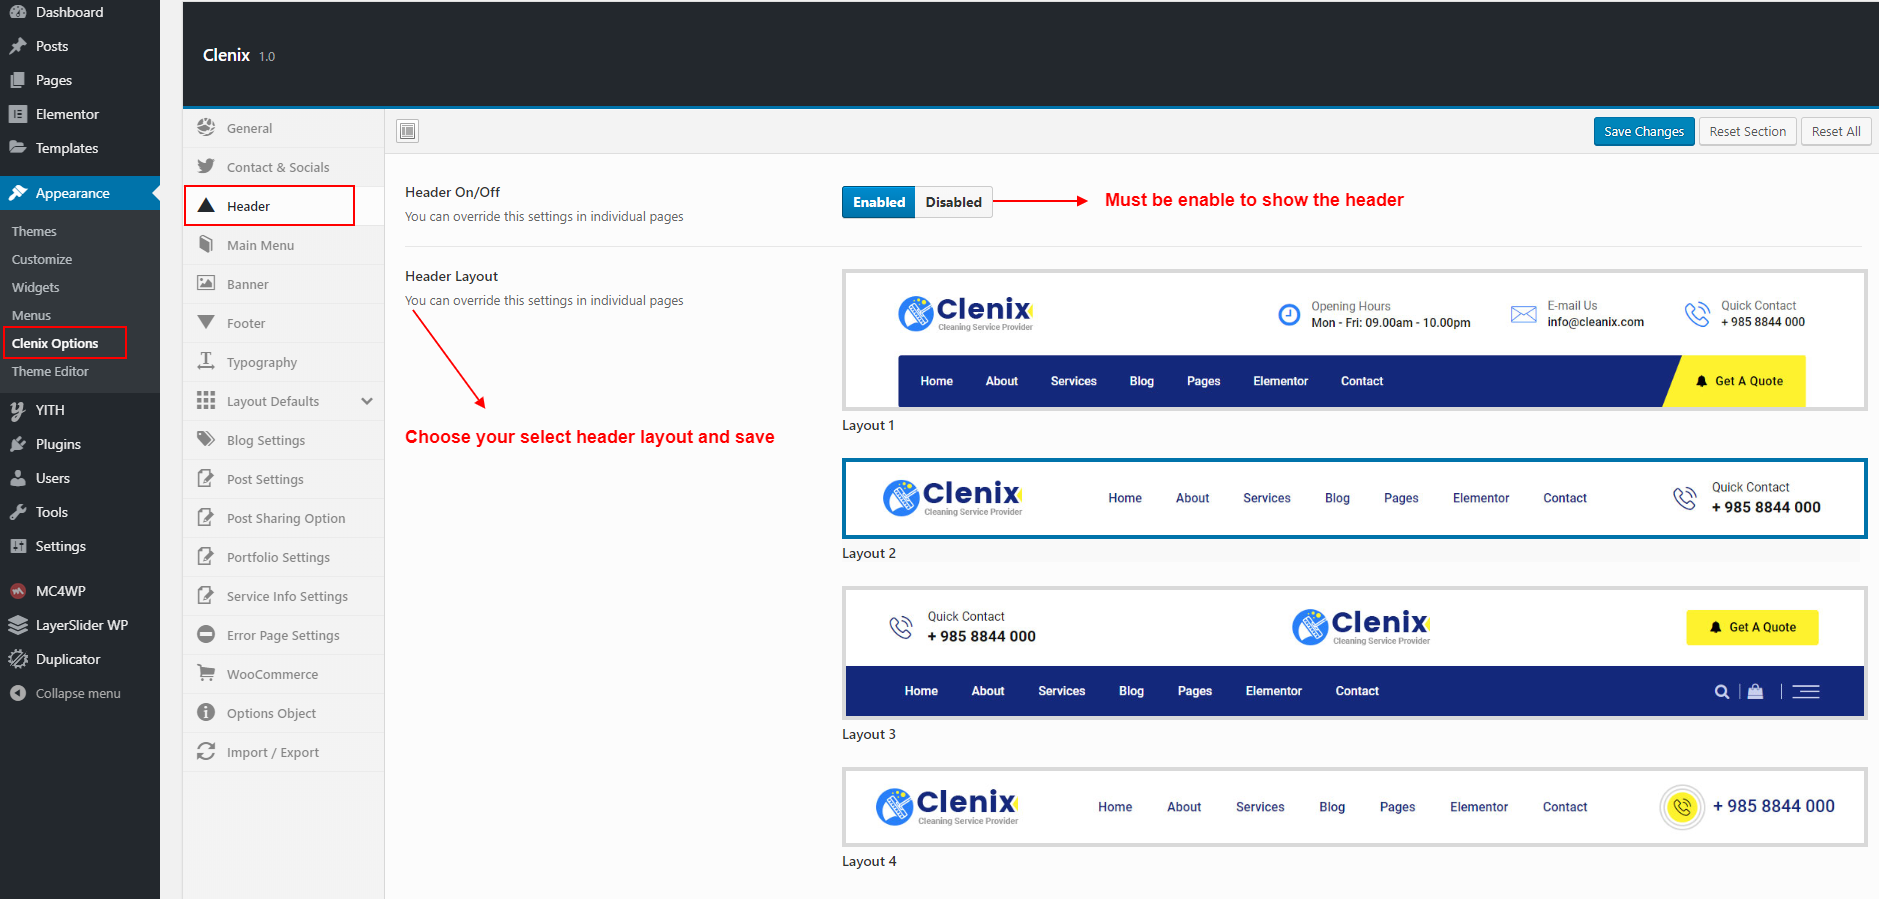
Task: Click the Import / Export refresh icon
Action: 206,751
